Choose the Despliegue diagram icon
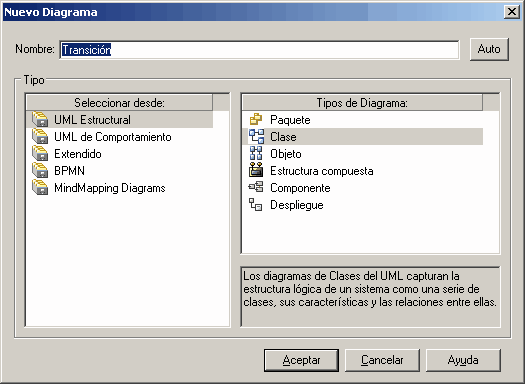Image resolution: width=525 pixels, height=384 pixels. pos(256,204)
